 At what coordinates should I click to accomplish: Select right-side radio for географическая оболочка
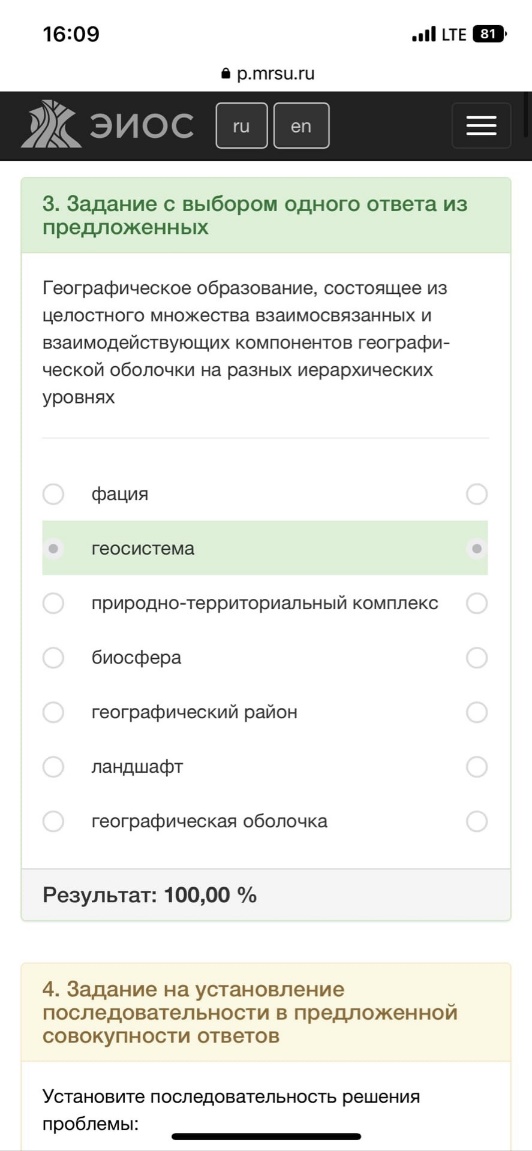[477, 821]
